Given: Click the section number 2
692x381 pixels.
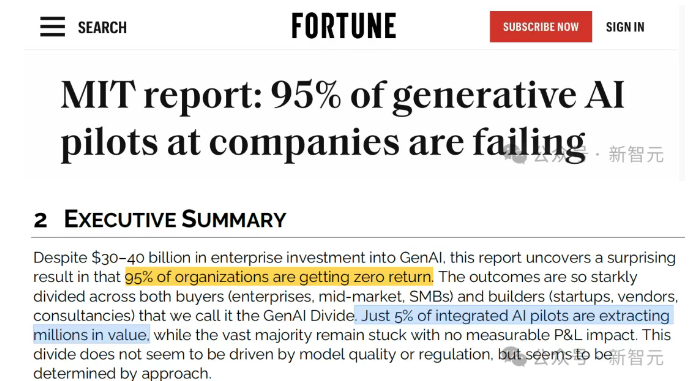Looking at the screenshot, I should (40, 220).
